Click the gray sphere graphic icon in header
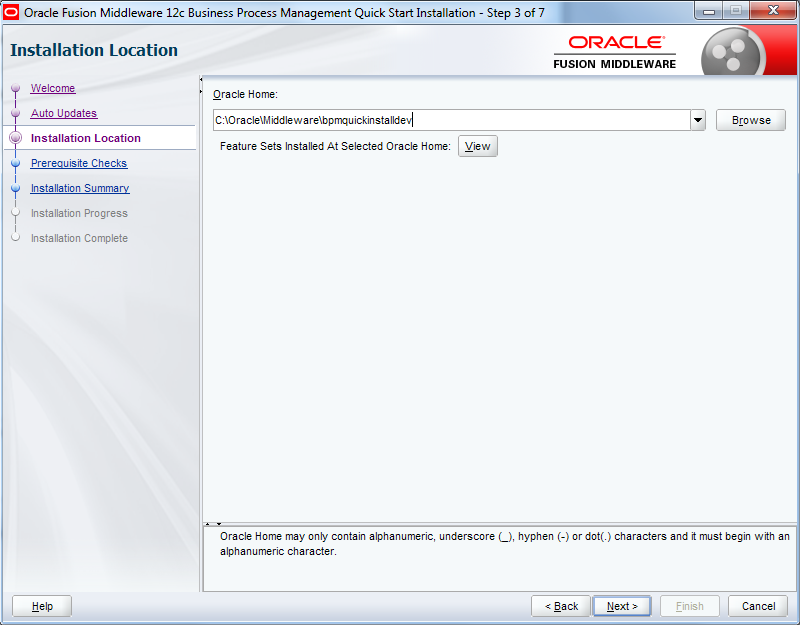Image resolution: width=800 pixels, height=625 pixels. (x=733, y=53)
